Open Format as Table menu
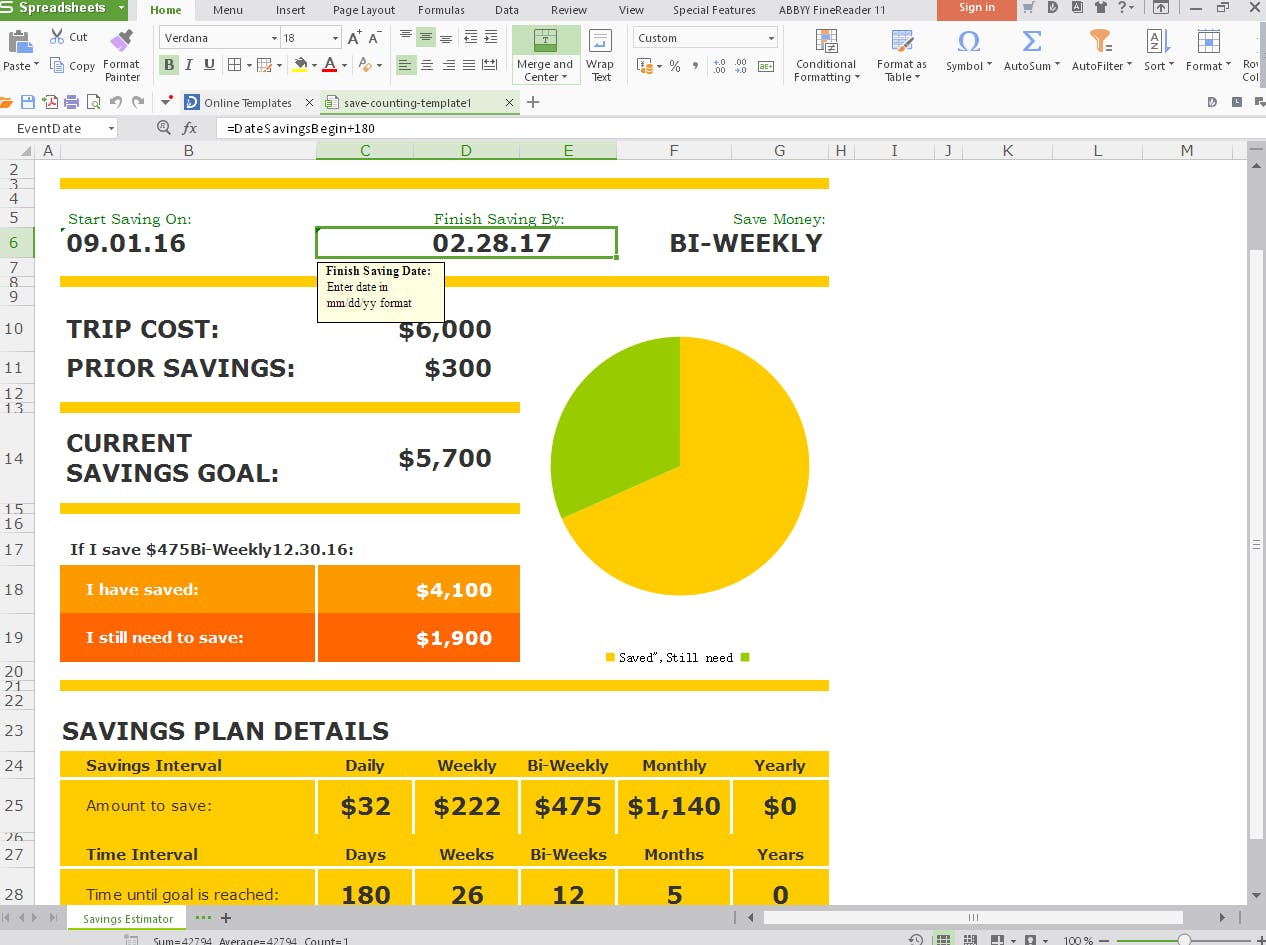Screen dimensions: 1266x945 coord(902,56)
